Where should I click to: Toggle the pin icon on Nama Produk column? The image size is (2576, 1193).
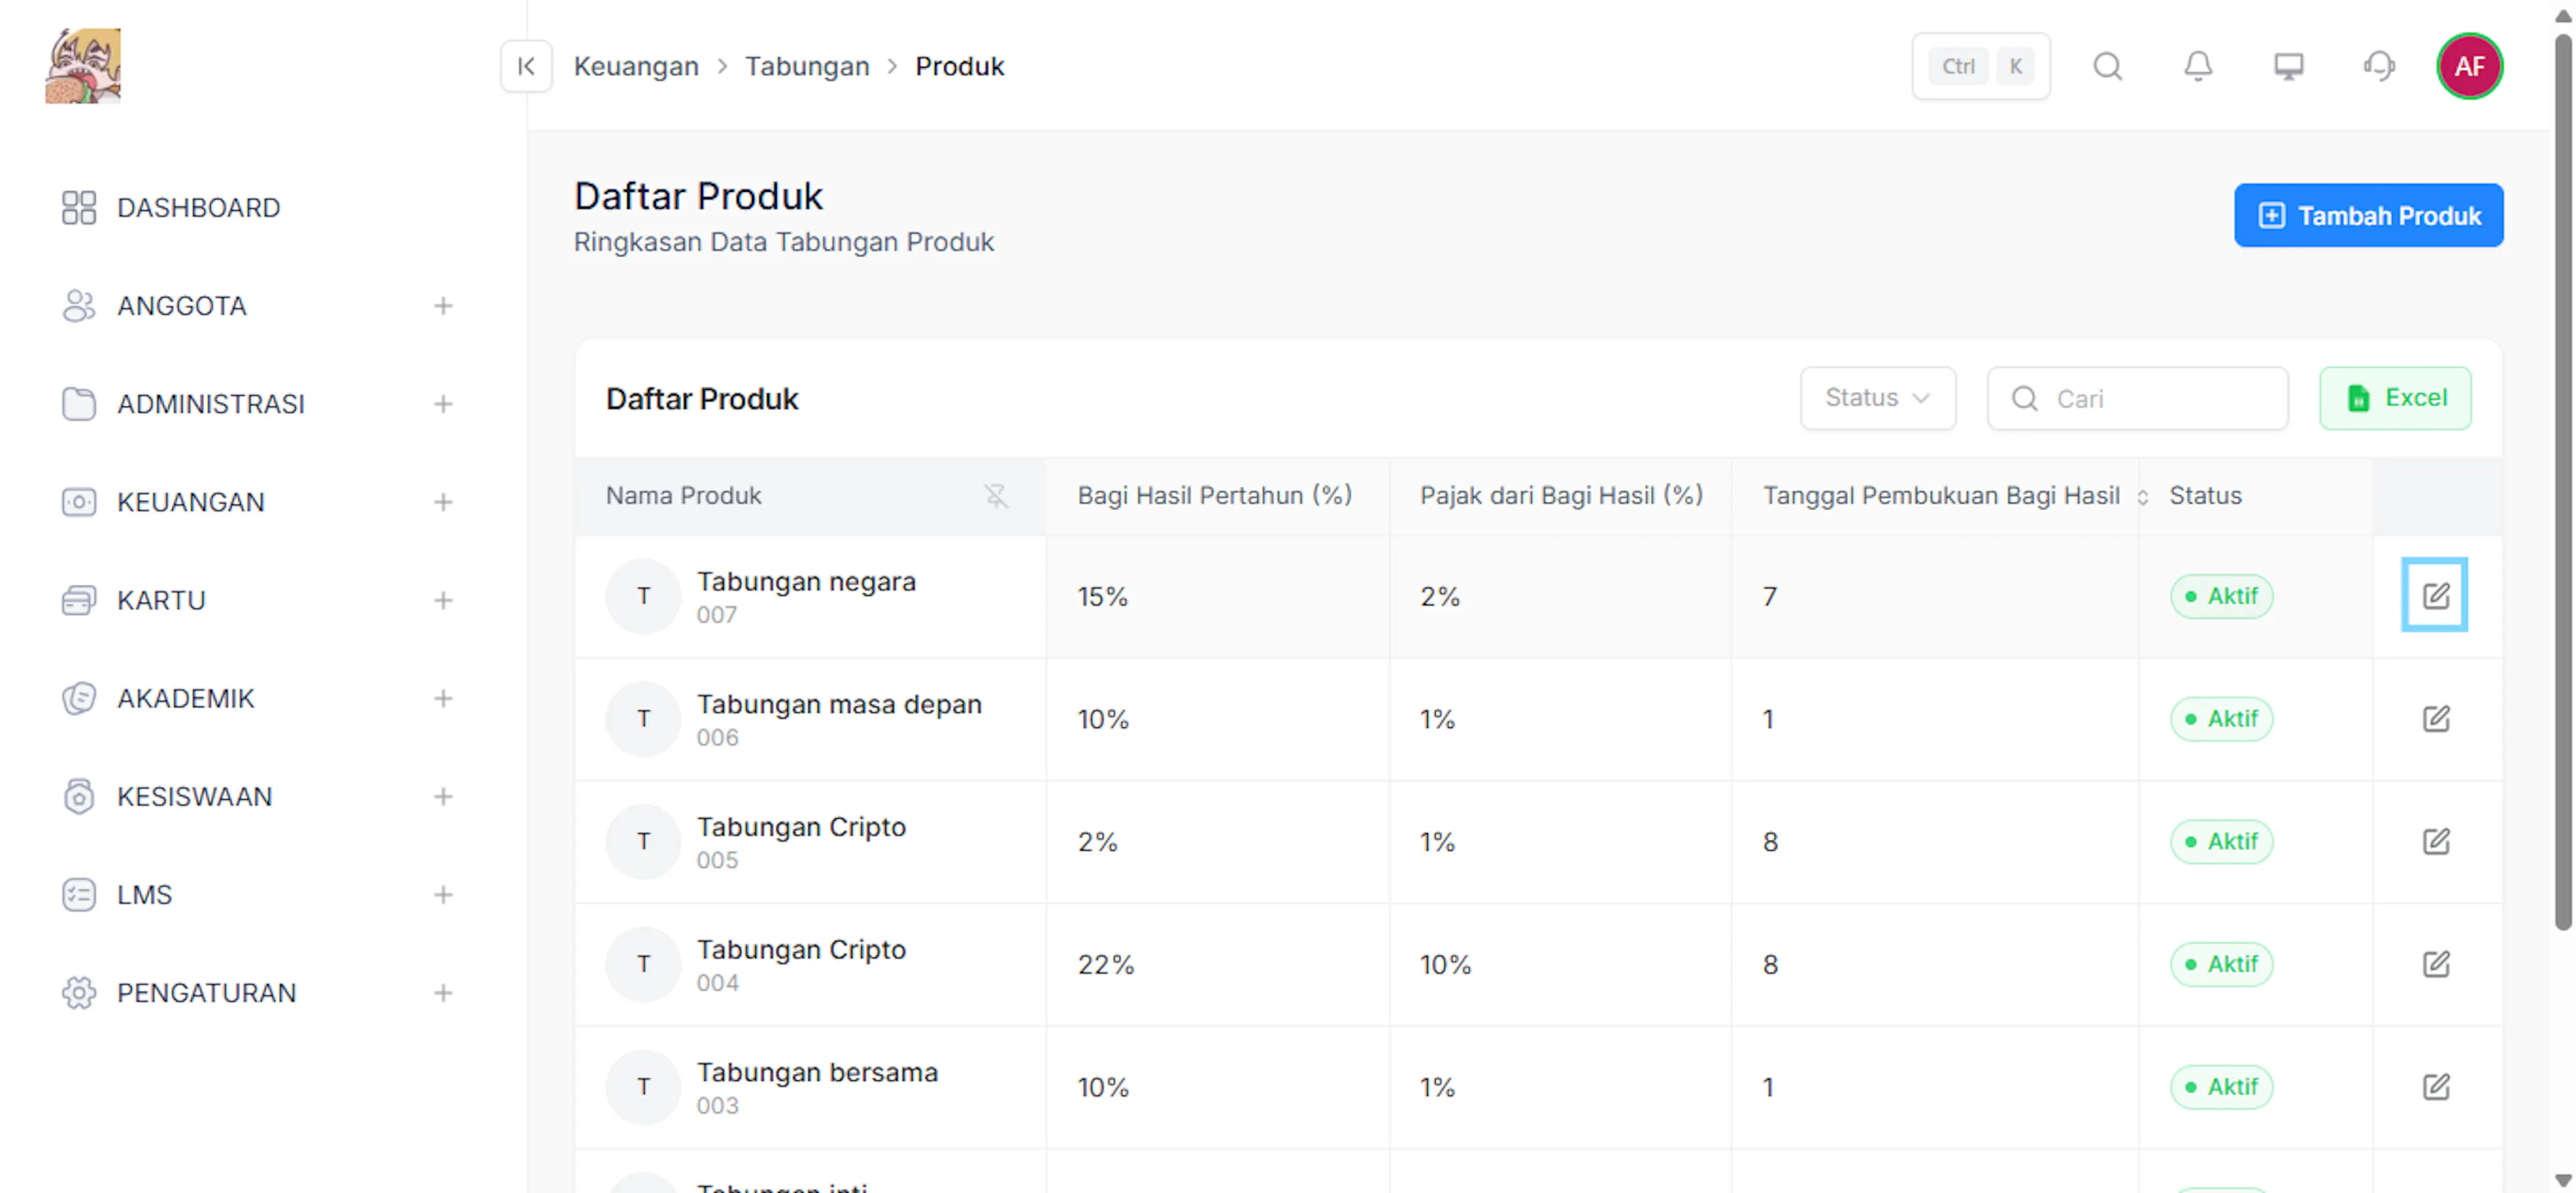click(996, 496)
